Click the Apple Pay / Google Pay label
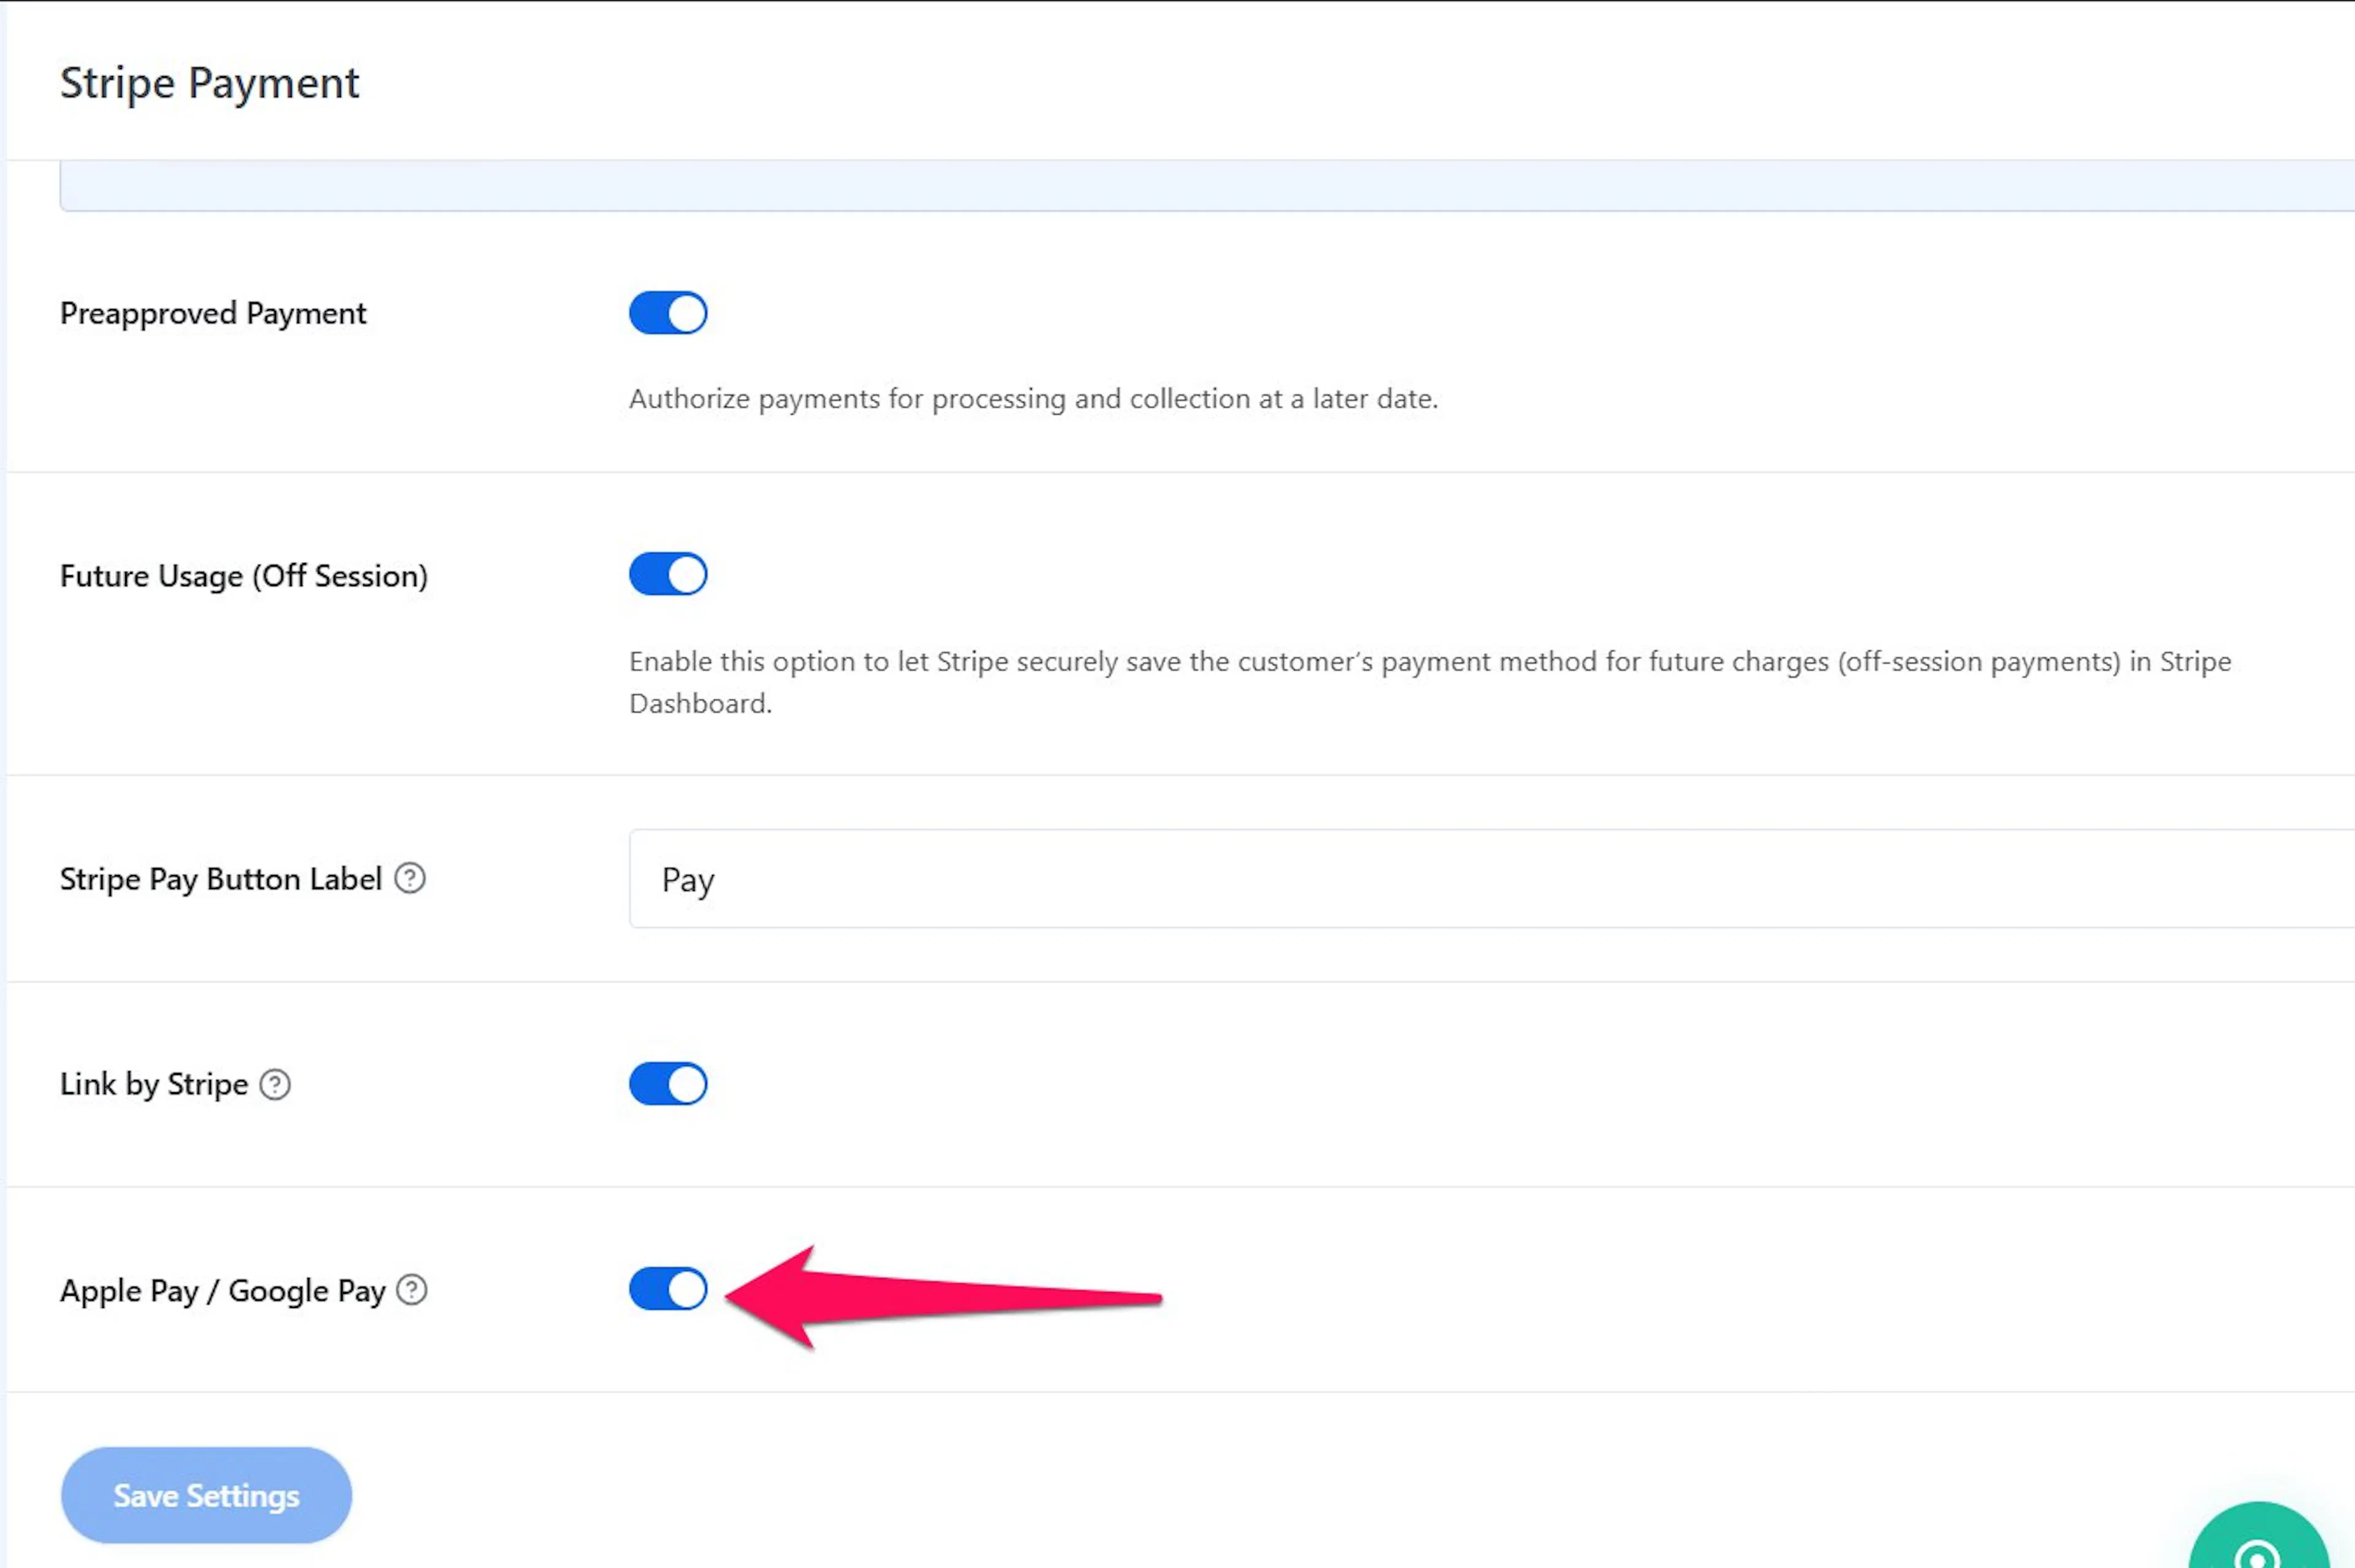This screenshot has width=2355, height=1568. pos(223,1291)
